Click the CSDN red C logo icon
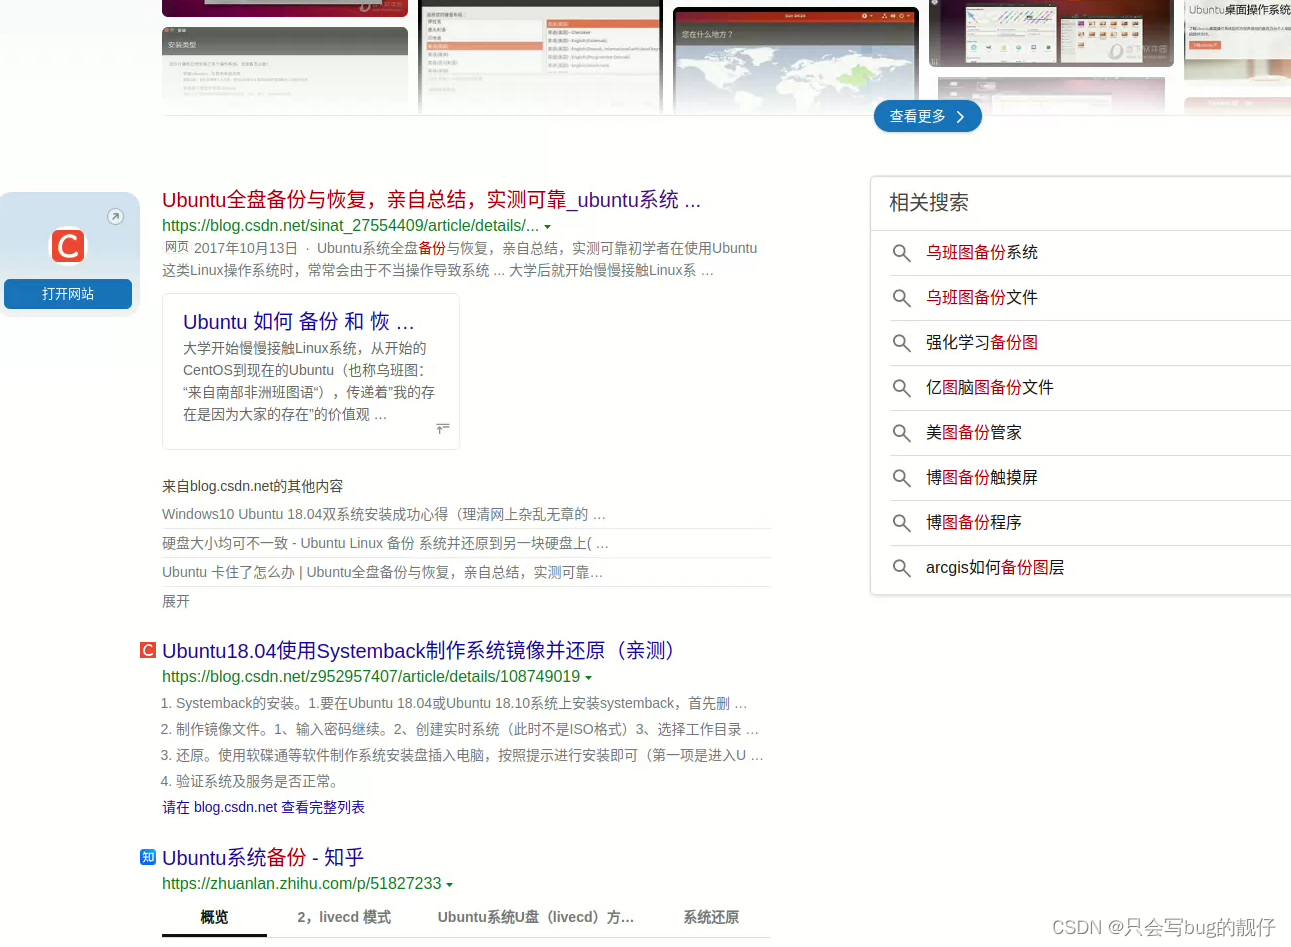Viewport: 1291px width, 947px height. click(68, 245)
